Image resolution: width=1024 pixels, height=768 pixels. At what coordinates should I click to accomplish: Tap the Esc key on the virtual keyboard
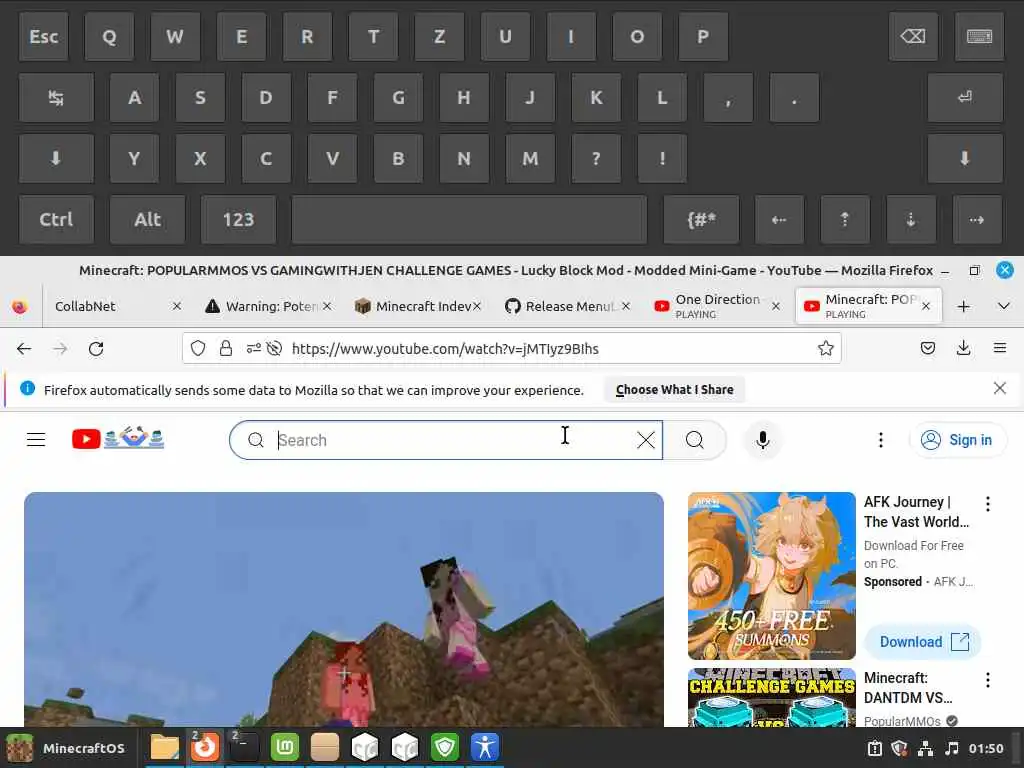(x=44, y=37)
